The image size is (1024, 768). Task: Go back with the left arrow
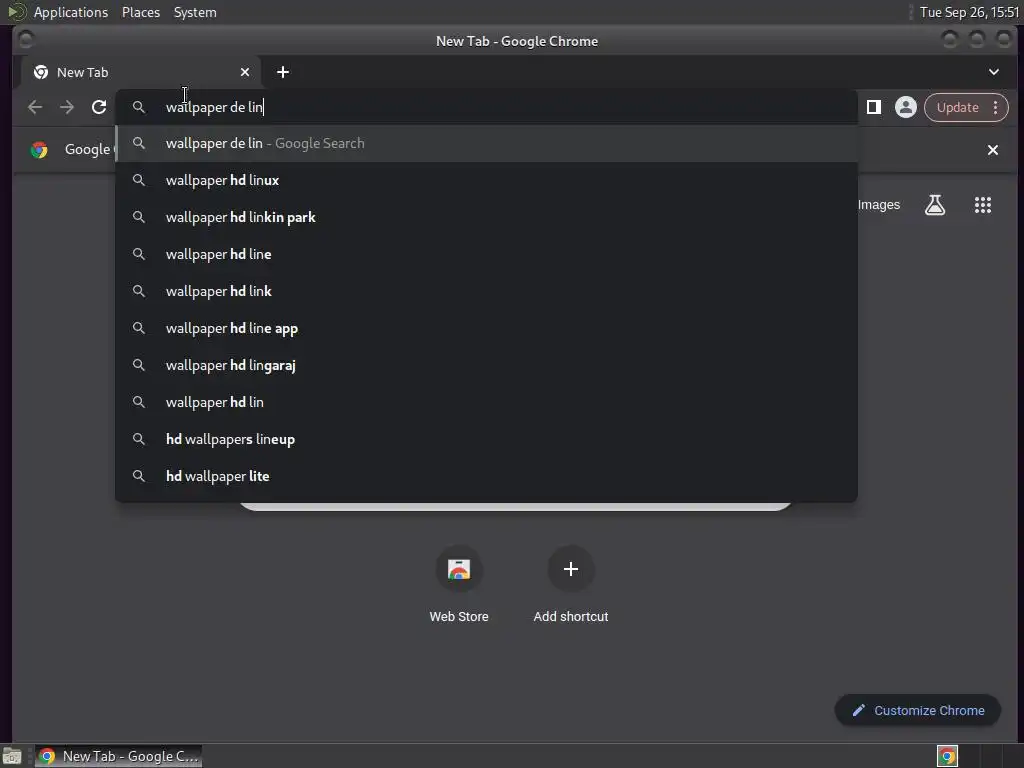[x=35, y=107]
